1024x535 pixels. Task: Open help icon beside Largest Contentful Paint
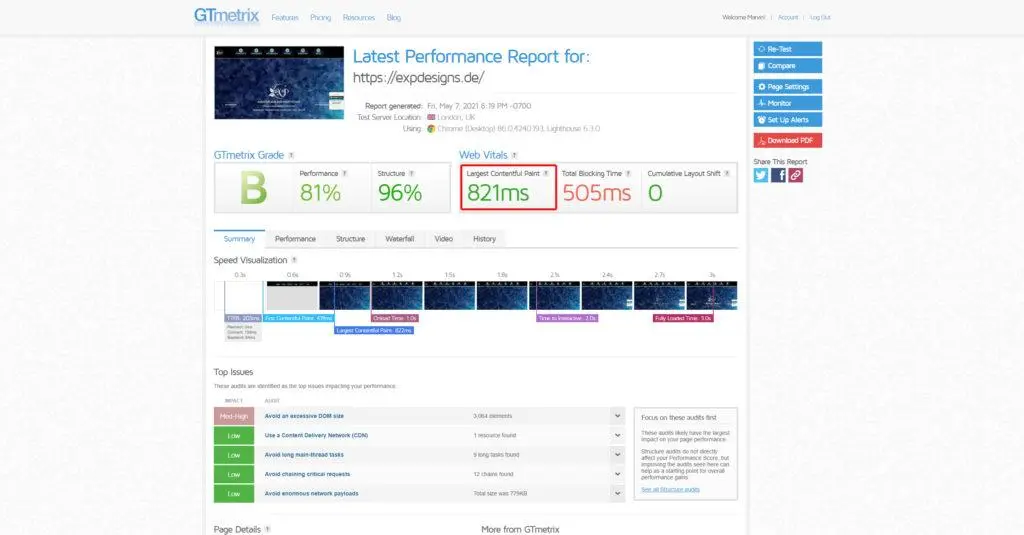(x=546, y=174)
